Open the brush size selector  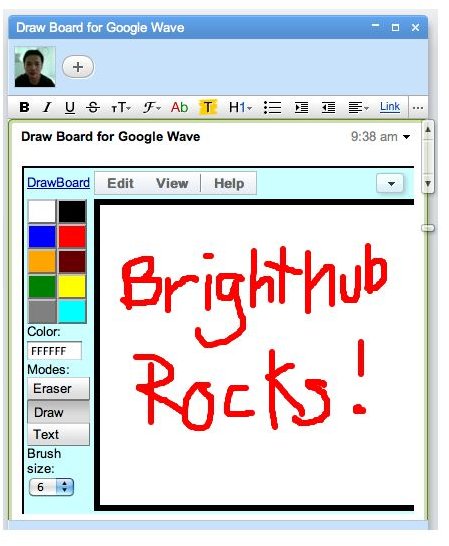tap(52, 487)
